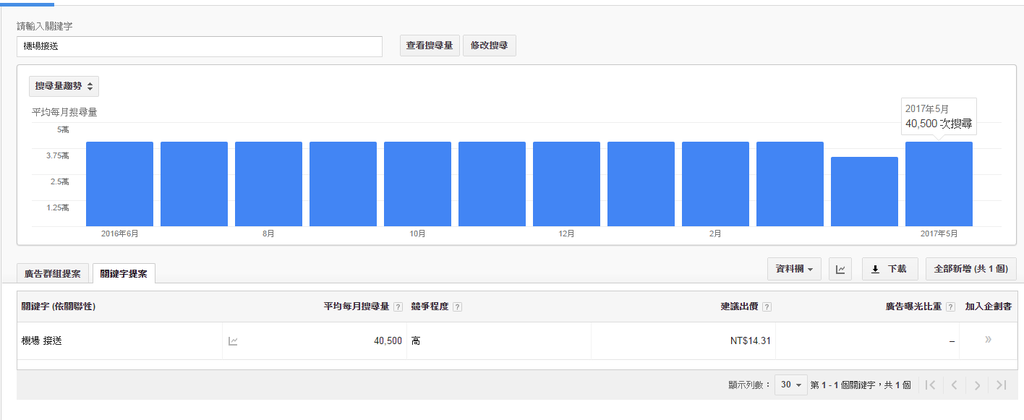Click the add-to-plan double arrow for 機場 接送

[x=988, y=340]
